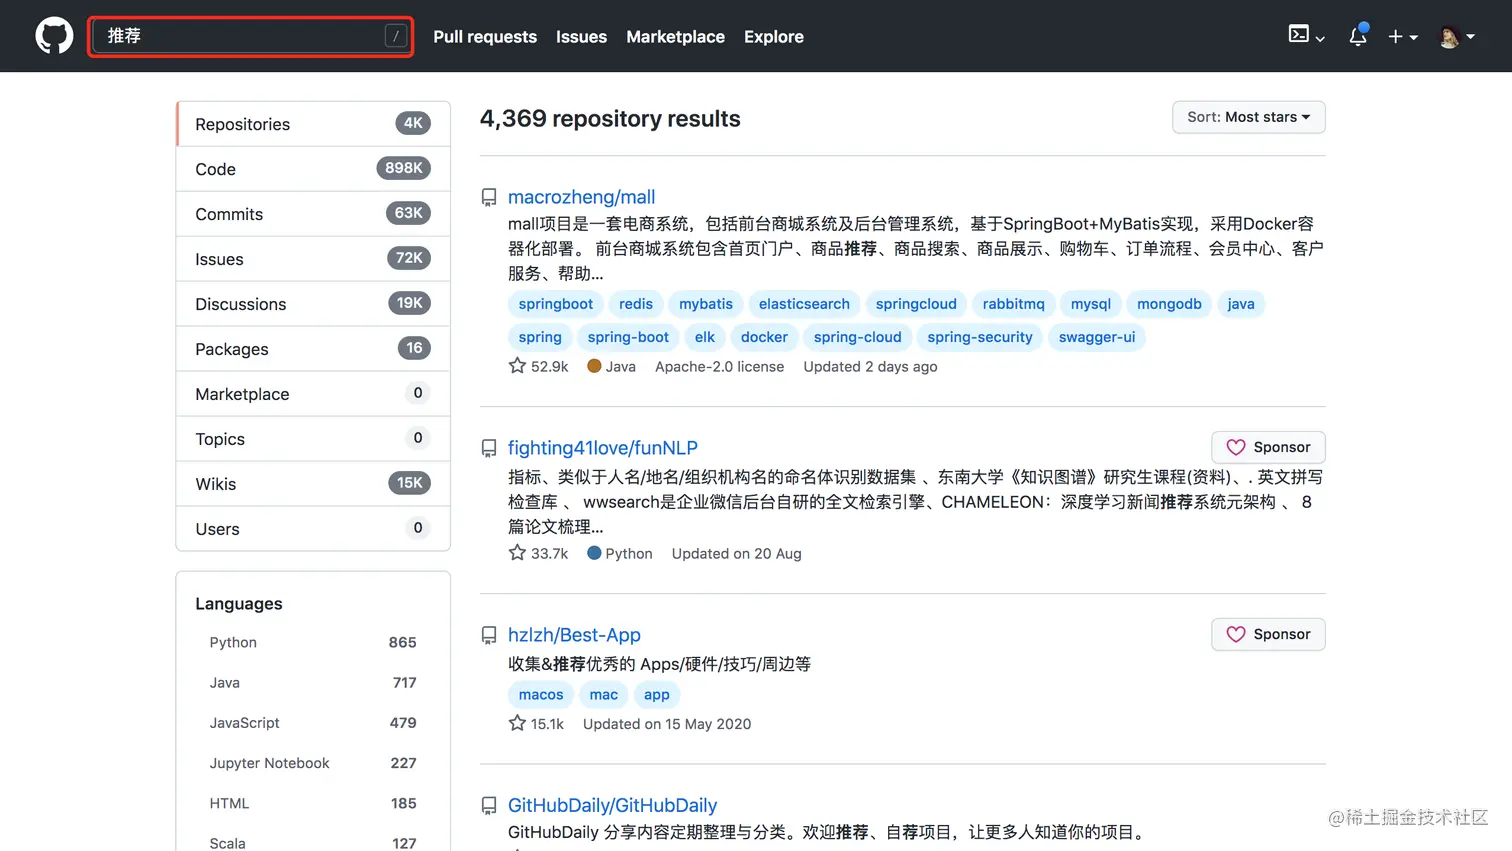Select Packages results filter

(x=313, y=349)
